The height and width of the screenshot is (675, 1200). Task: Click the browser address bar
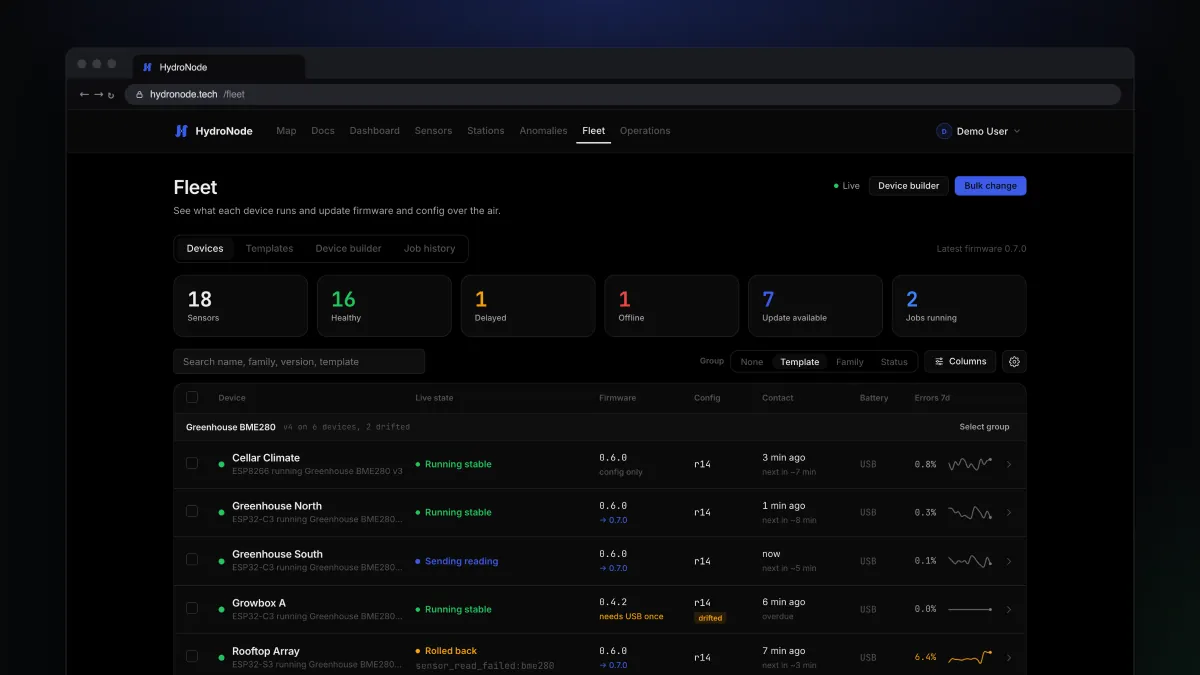point(623,94)
